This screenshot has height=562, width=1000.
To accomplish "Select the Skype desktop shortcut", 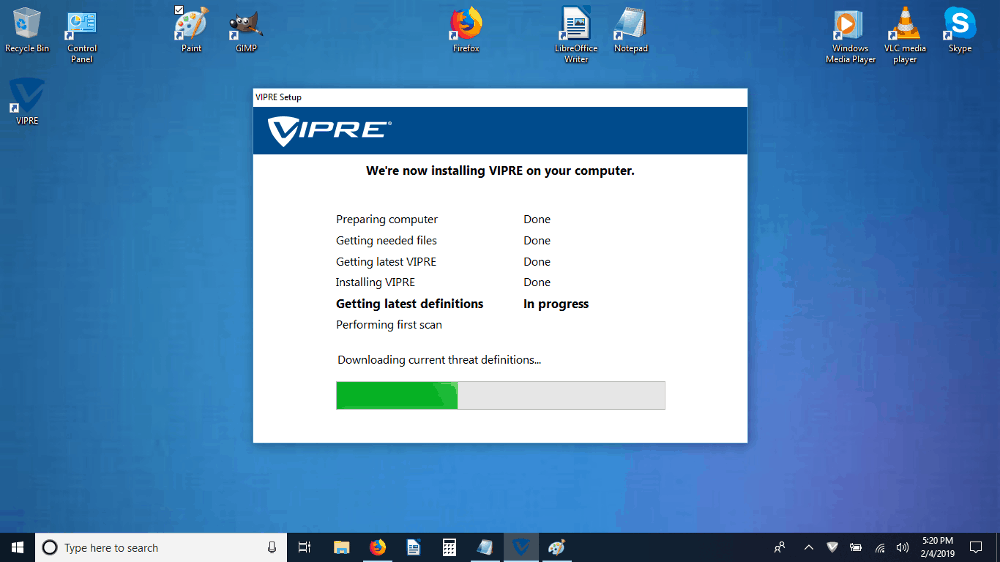I will click(959, 29).
